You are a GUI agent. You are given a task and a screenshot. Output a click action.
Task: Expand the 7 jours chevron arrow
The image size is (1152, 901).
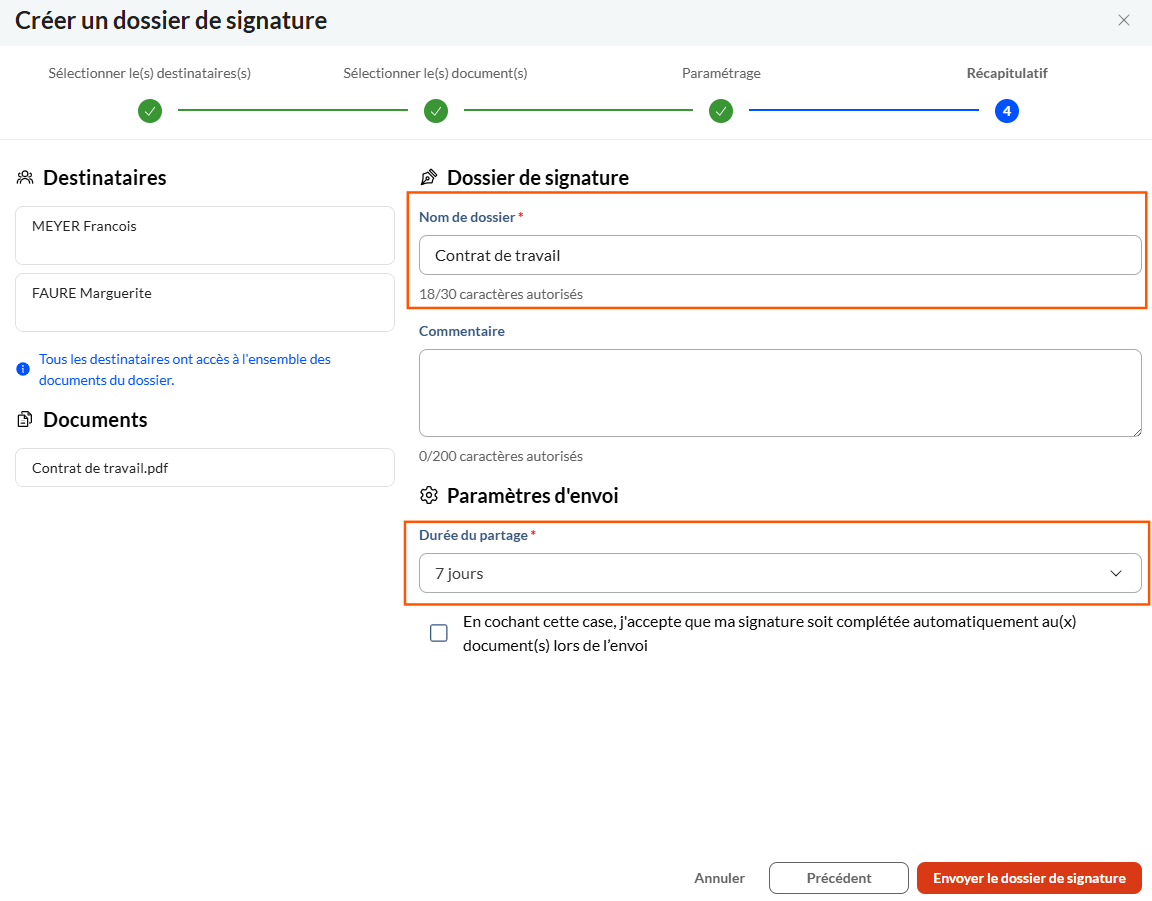click(1116, 573)
